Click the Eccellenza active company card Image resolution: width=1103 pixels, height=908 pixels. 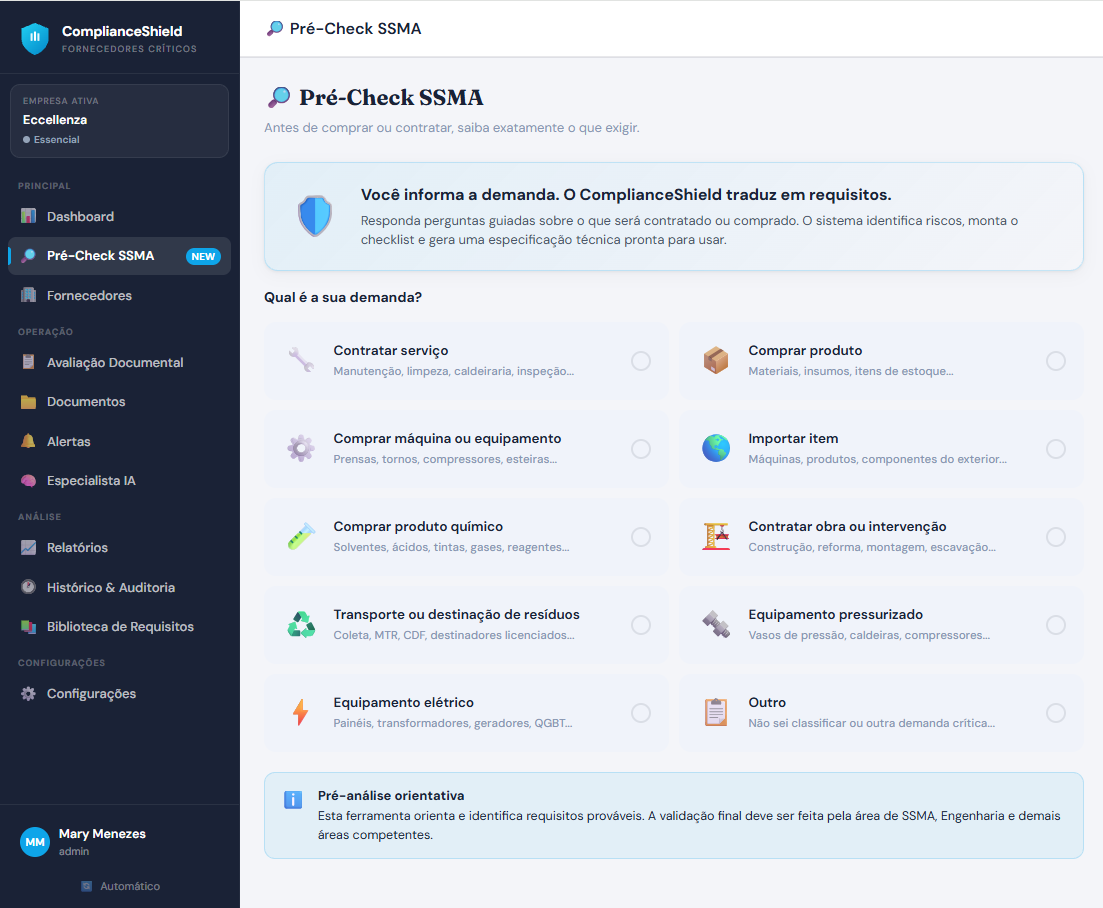click(x=120, y=121)
